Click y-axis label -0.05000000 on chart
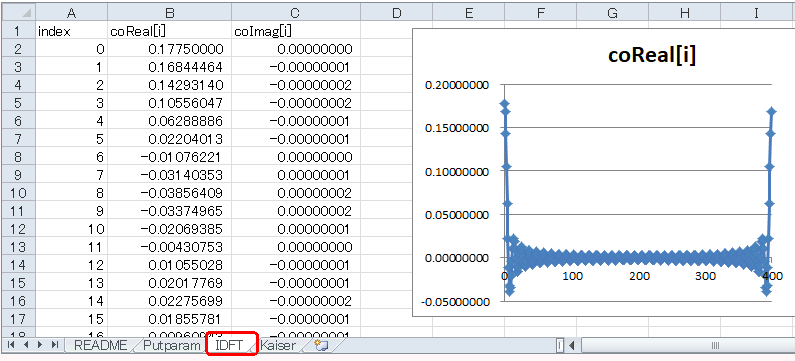The height and width of the screenshot is (361, 795). click(455, 302)
